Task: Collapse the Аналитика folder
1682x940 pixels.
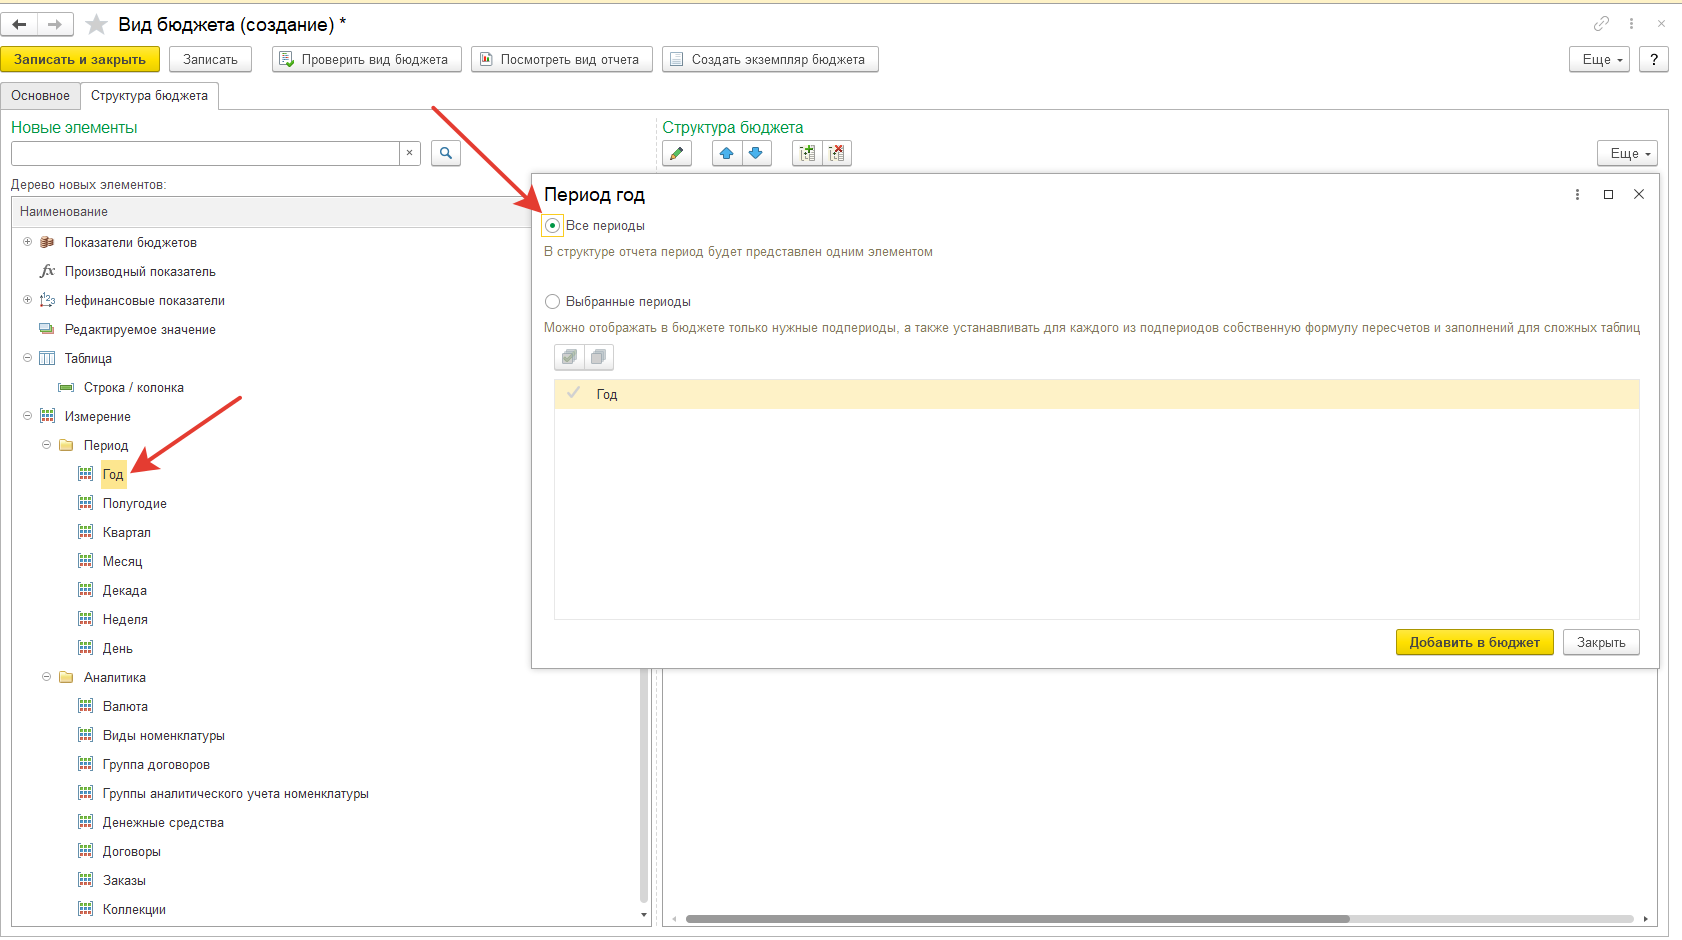Action: pos(47,677)
